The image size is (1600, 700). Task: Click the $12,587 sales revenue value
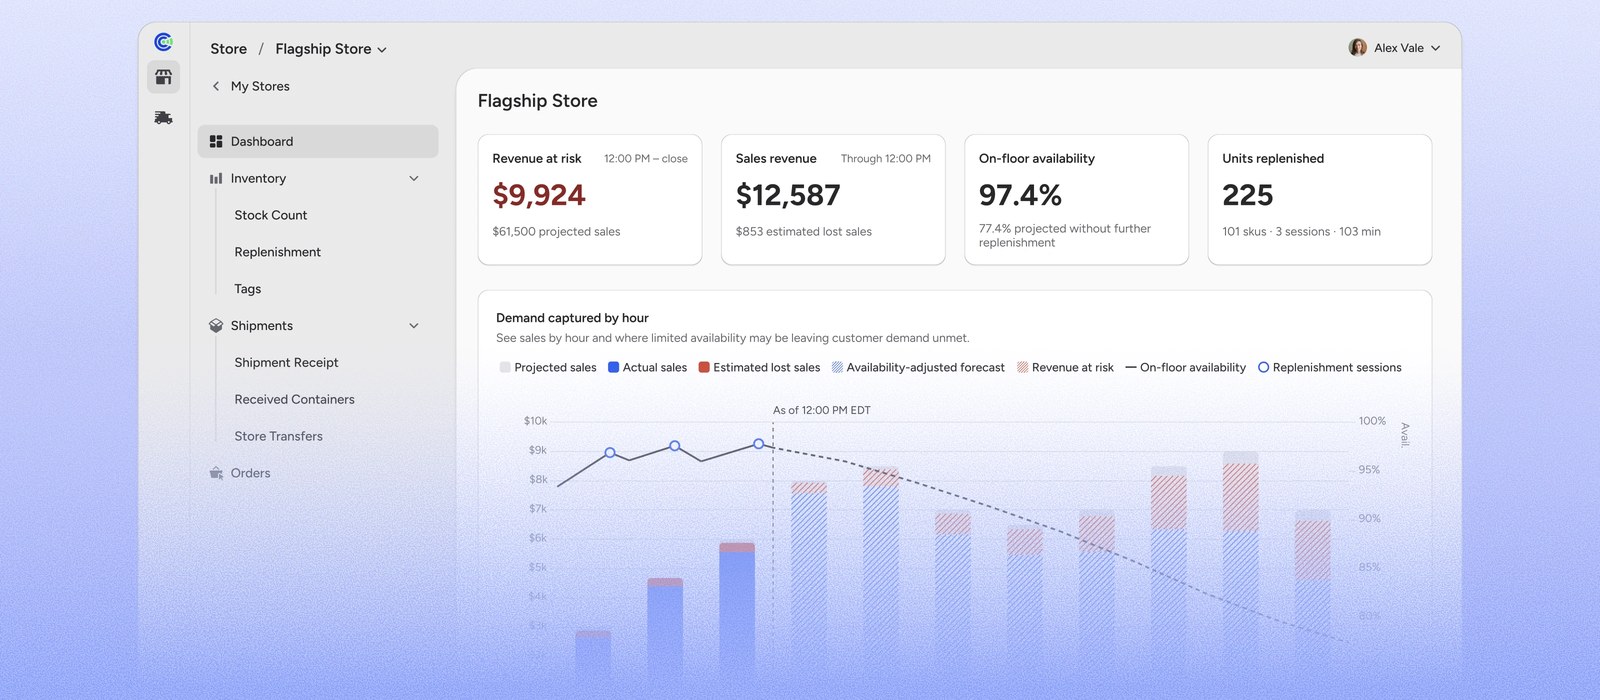(788, 195)
